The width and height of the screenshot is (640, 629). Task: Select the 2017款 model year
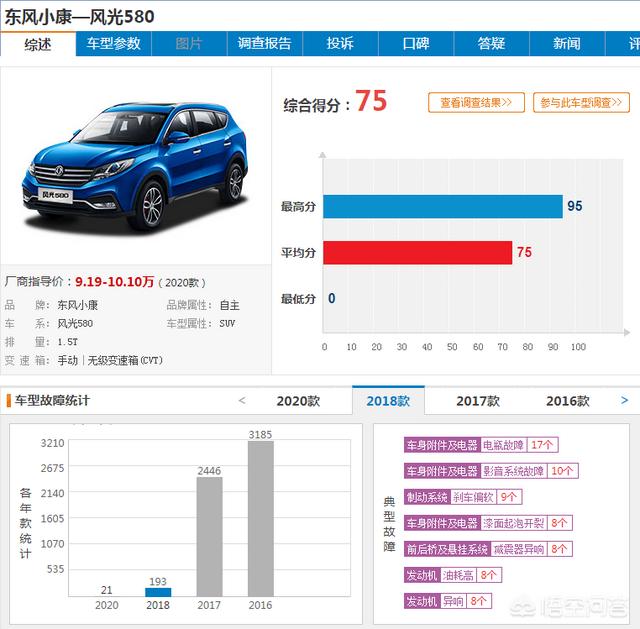pos(478,401)
